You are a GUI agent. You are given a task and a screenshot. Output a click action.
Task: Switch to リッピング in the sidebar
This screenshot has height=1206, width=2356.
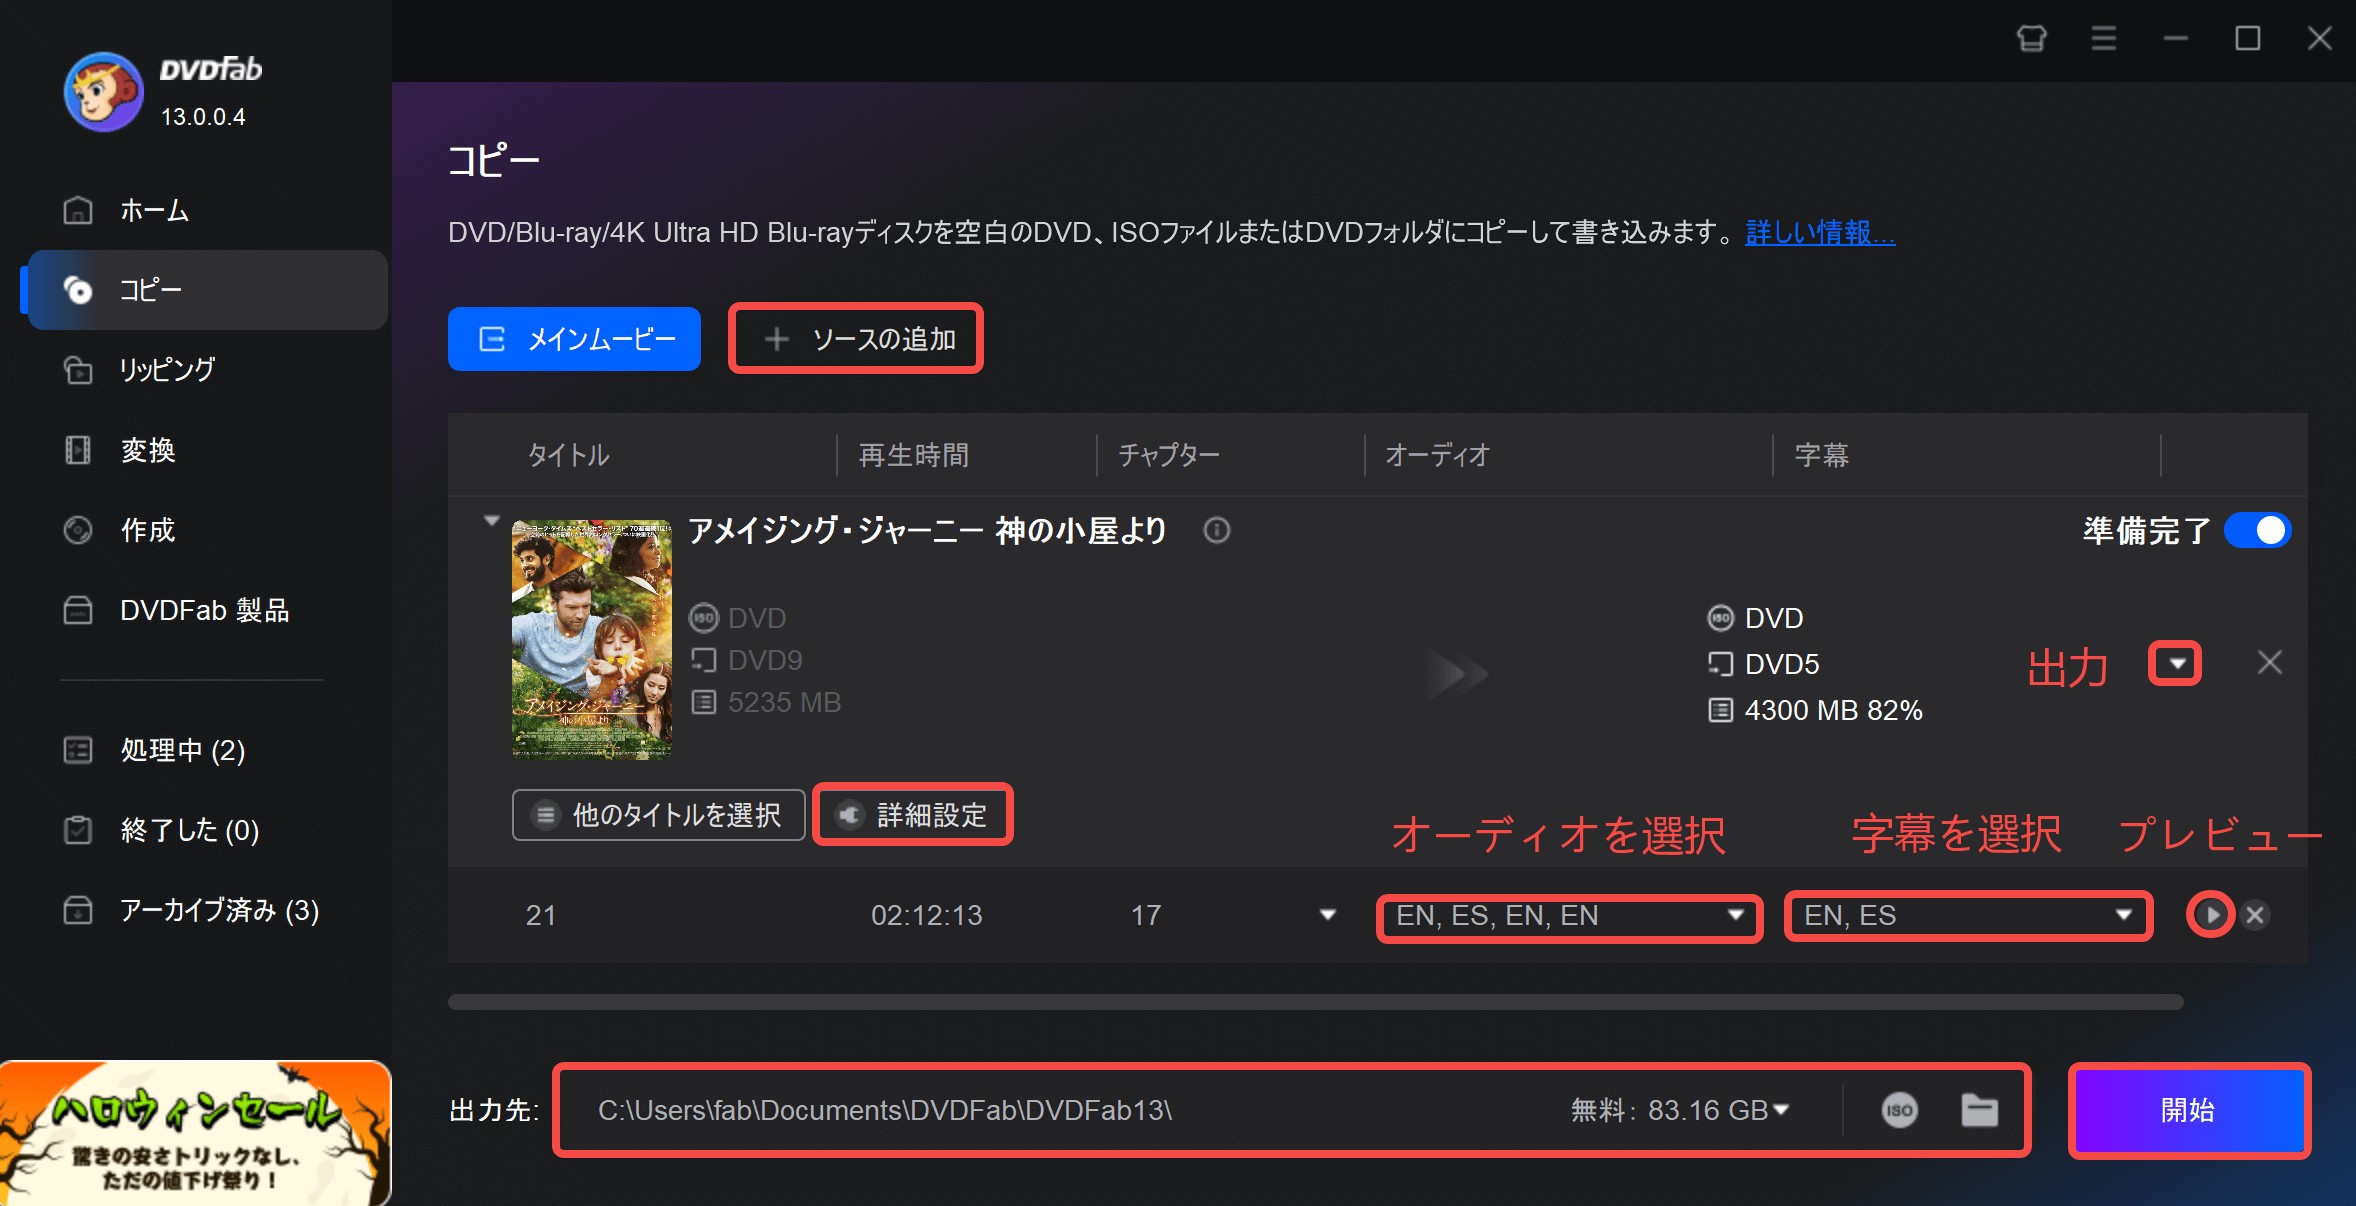(x=166, y=370)
